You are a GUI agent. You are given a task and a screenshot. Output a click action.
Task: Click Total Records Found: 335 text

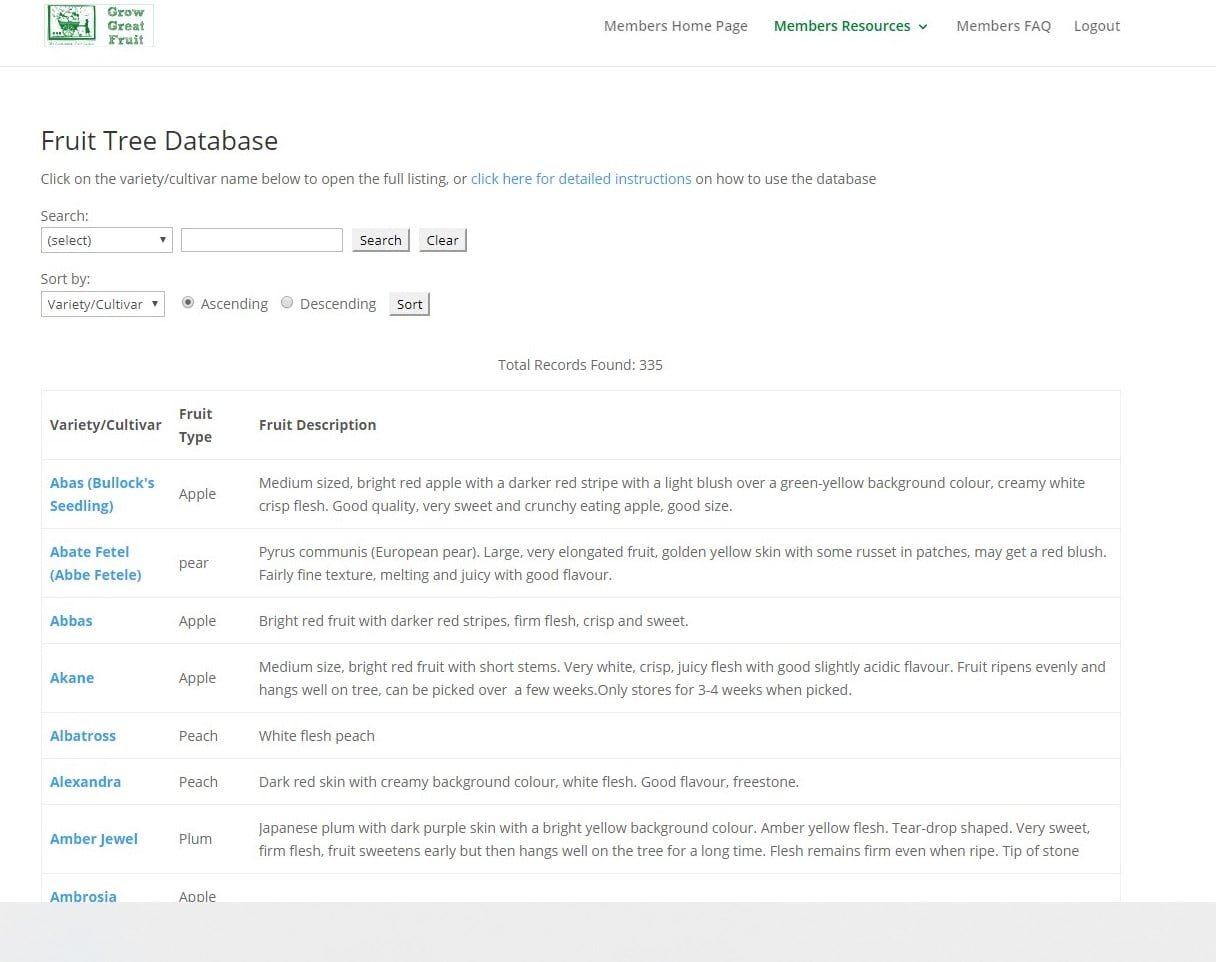coord(580,365)
